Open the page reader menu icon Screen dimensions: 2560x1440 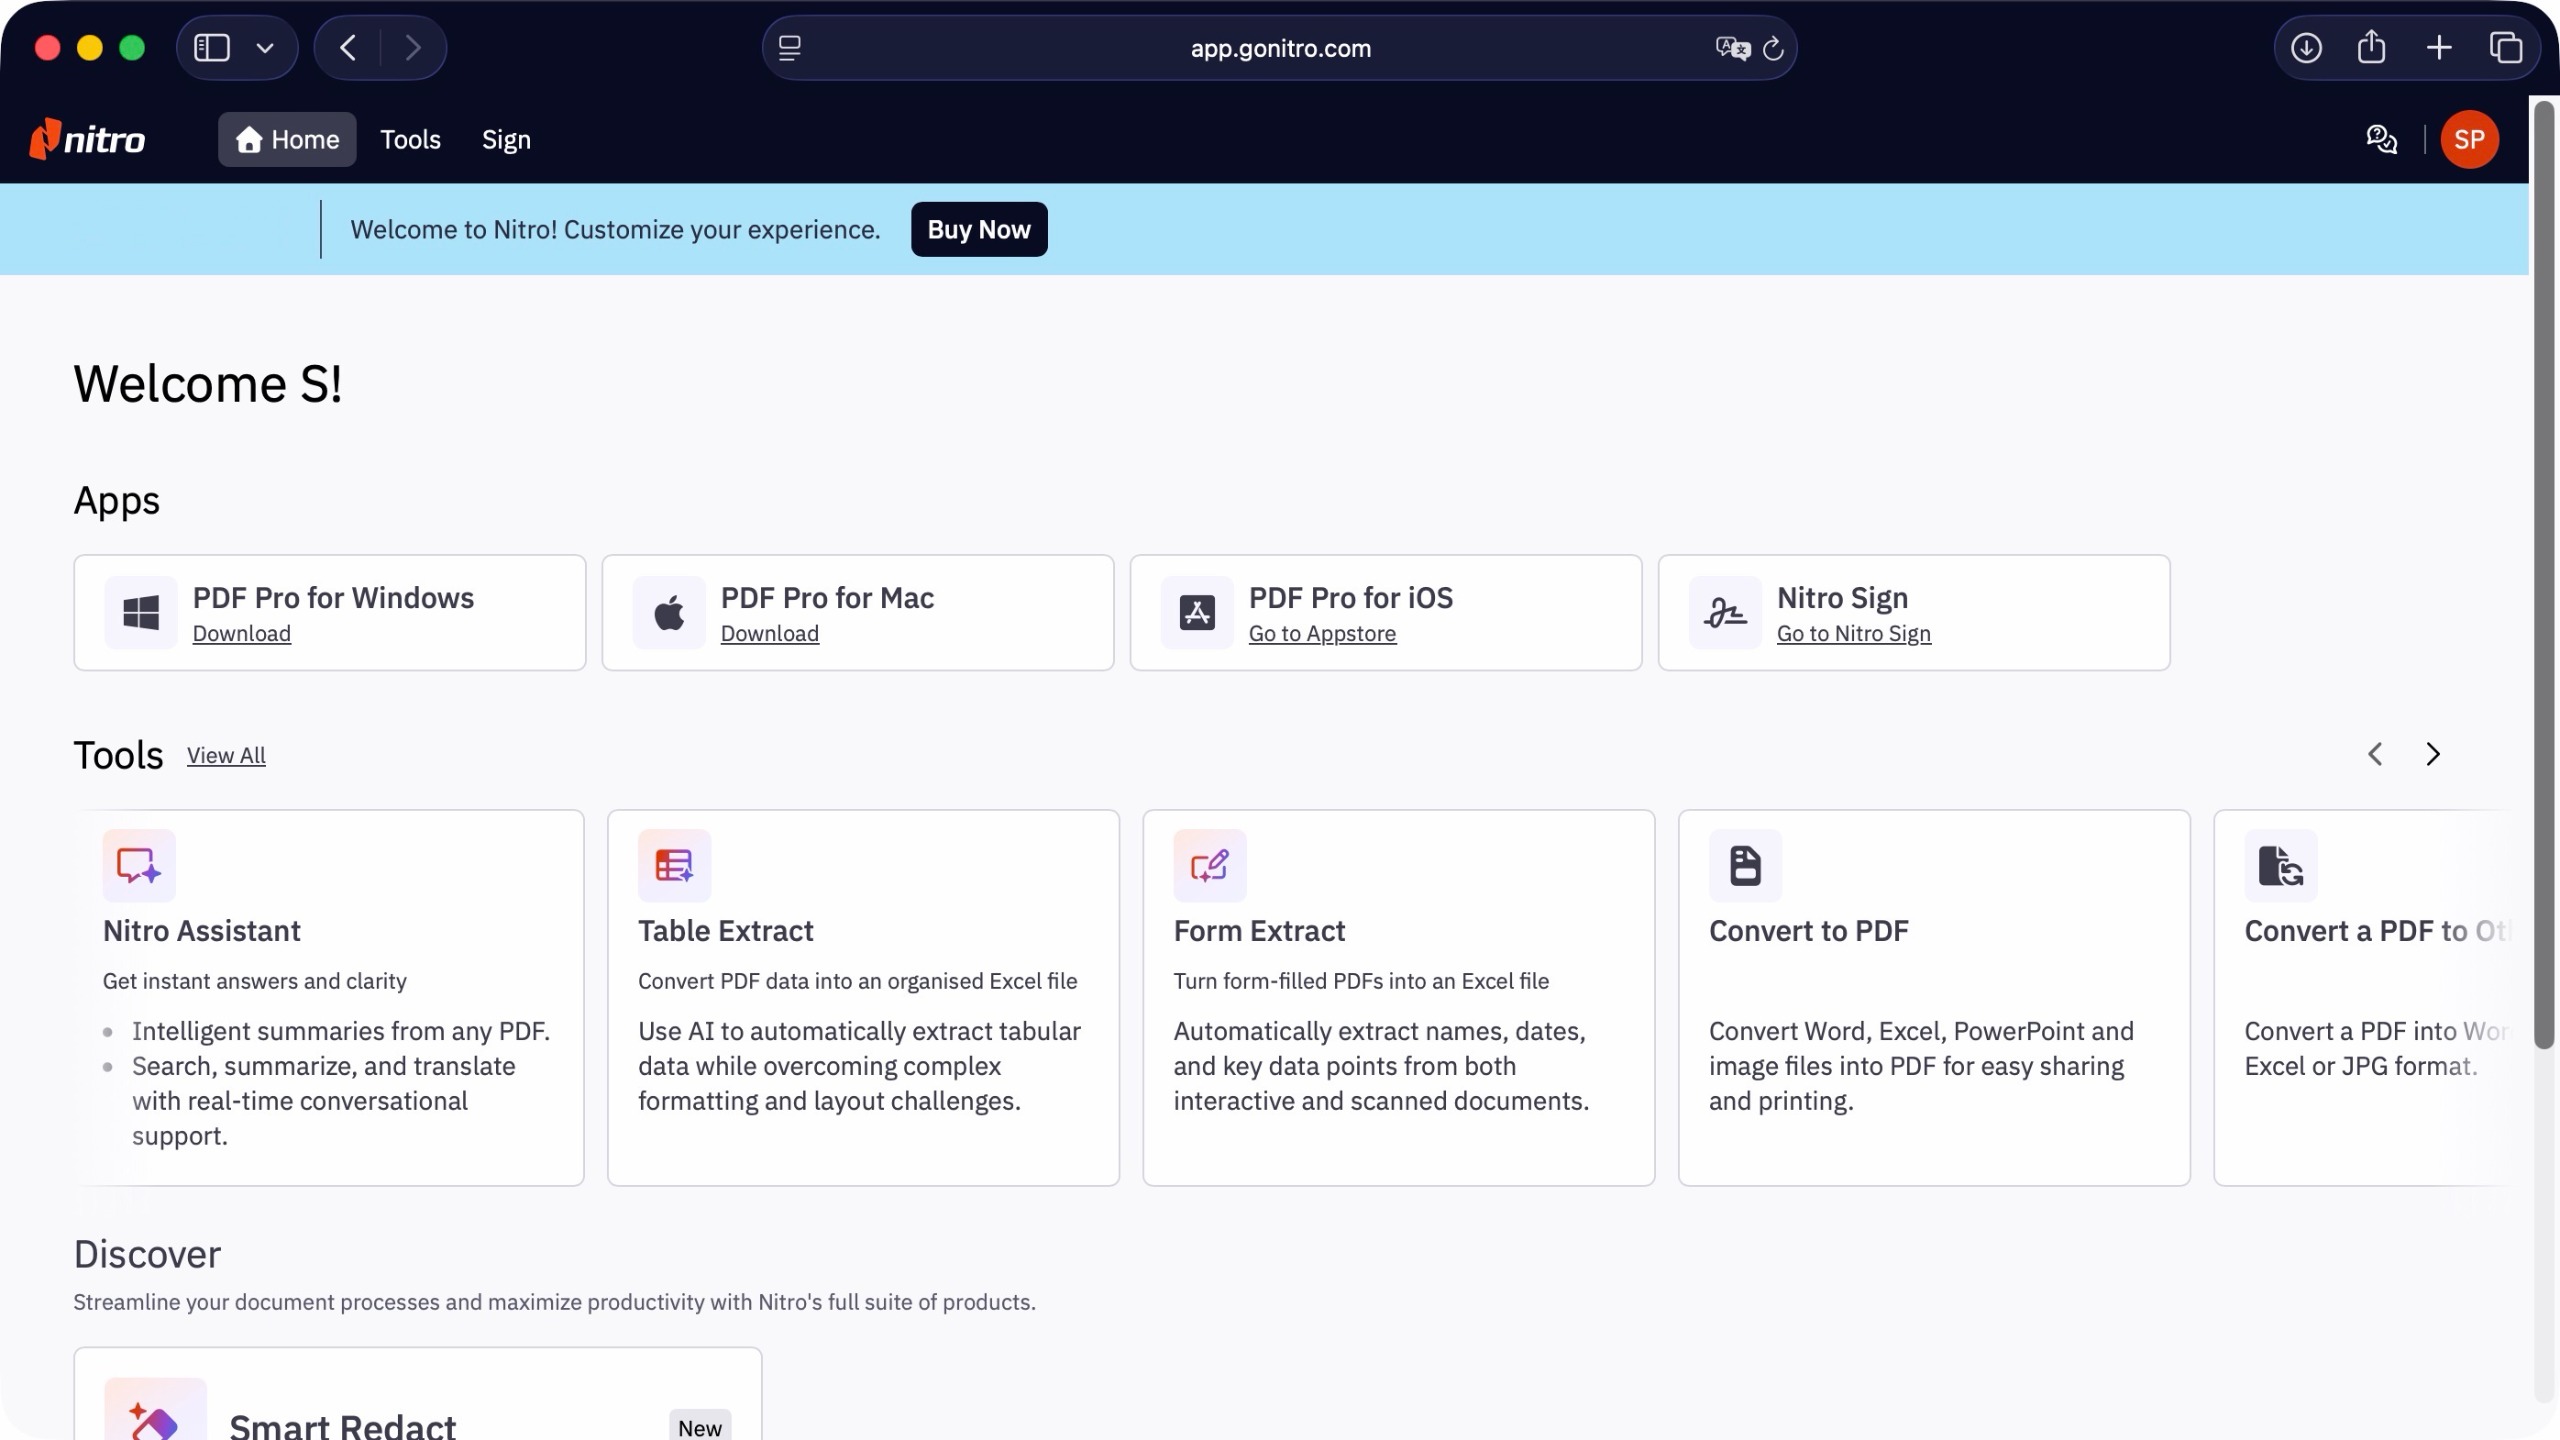790,48
